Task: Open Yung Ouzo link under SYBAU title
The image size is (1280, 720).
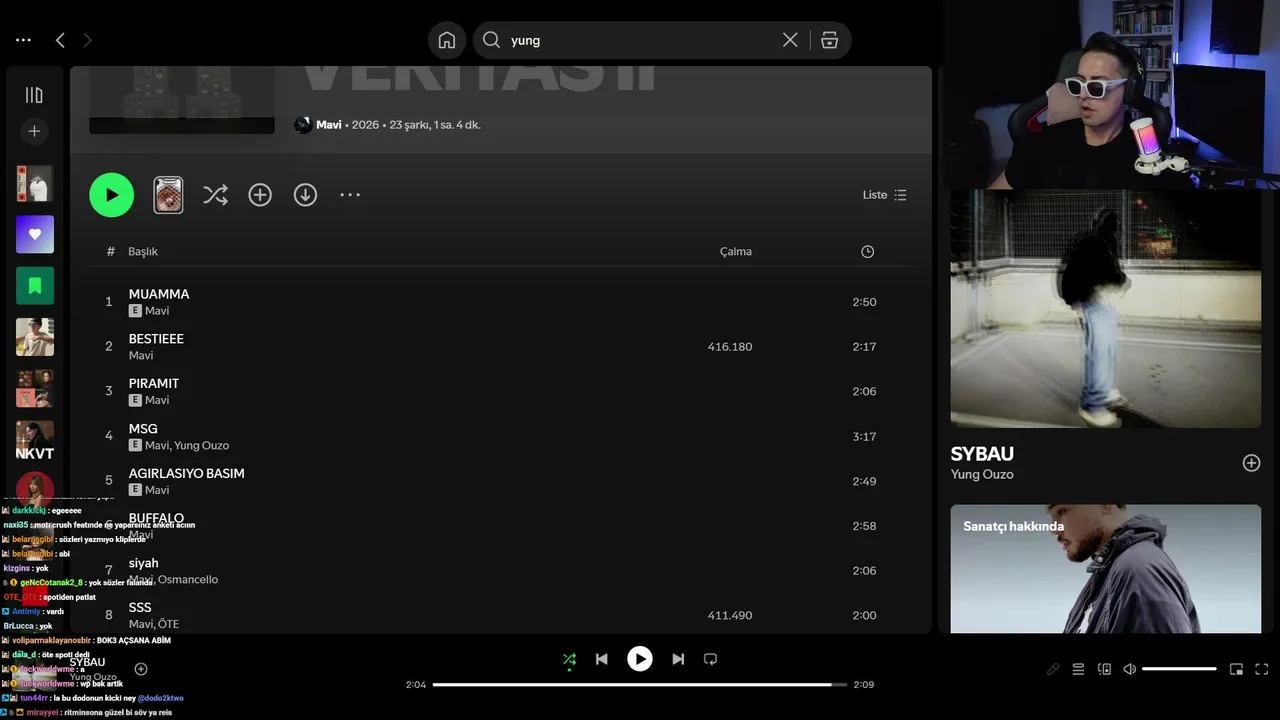Action: pyautogui.click(x=982, y=475)
